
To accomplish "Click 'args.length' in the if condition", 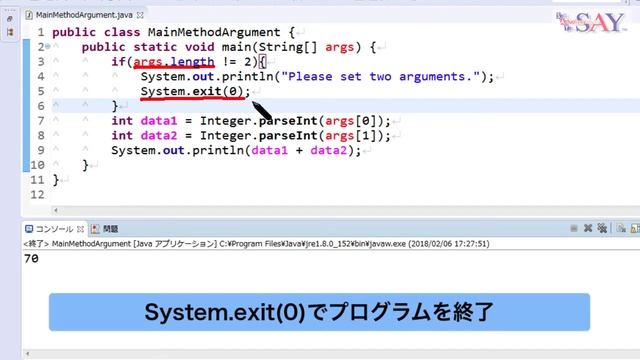I will [x=174, y=62].
